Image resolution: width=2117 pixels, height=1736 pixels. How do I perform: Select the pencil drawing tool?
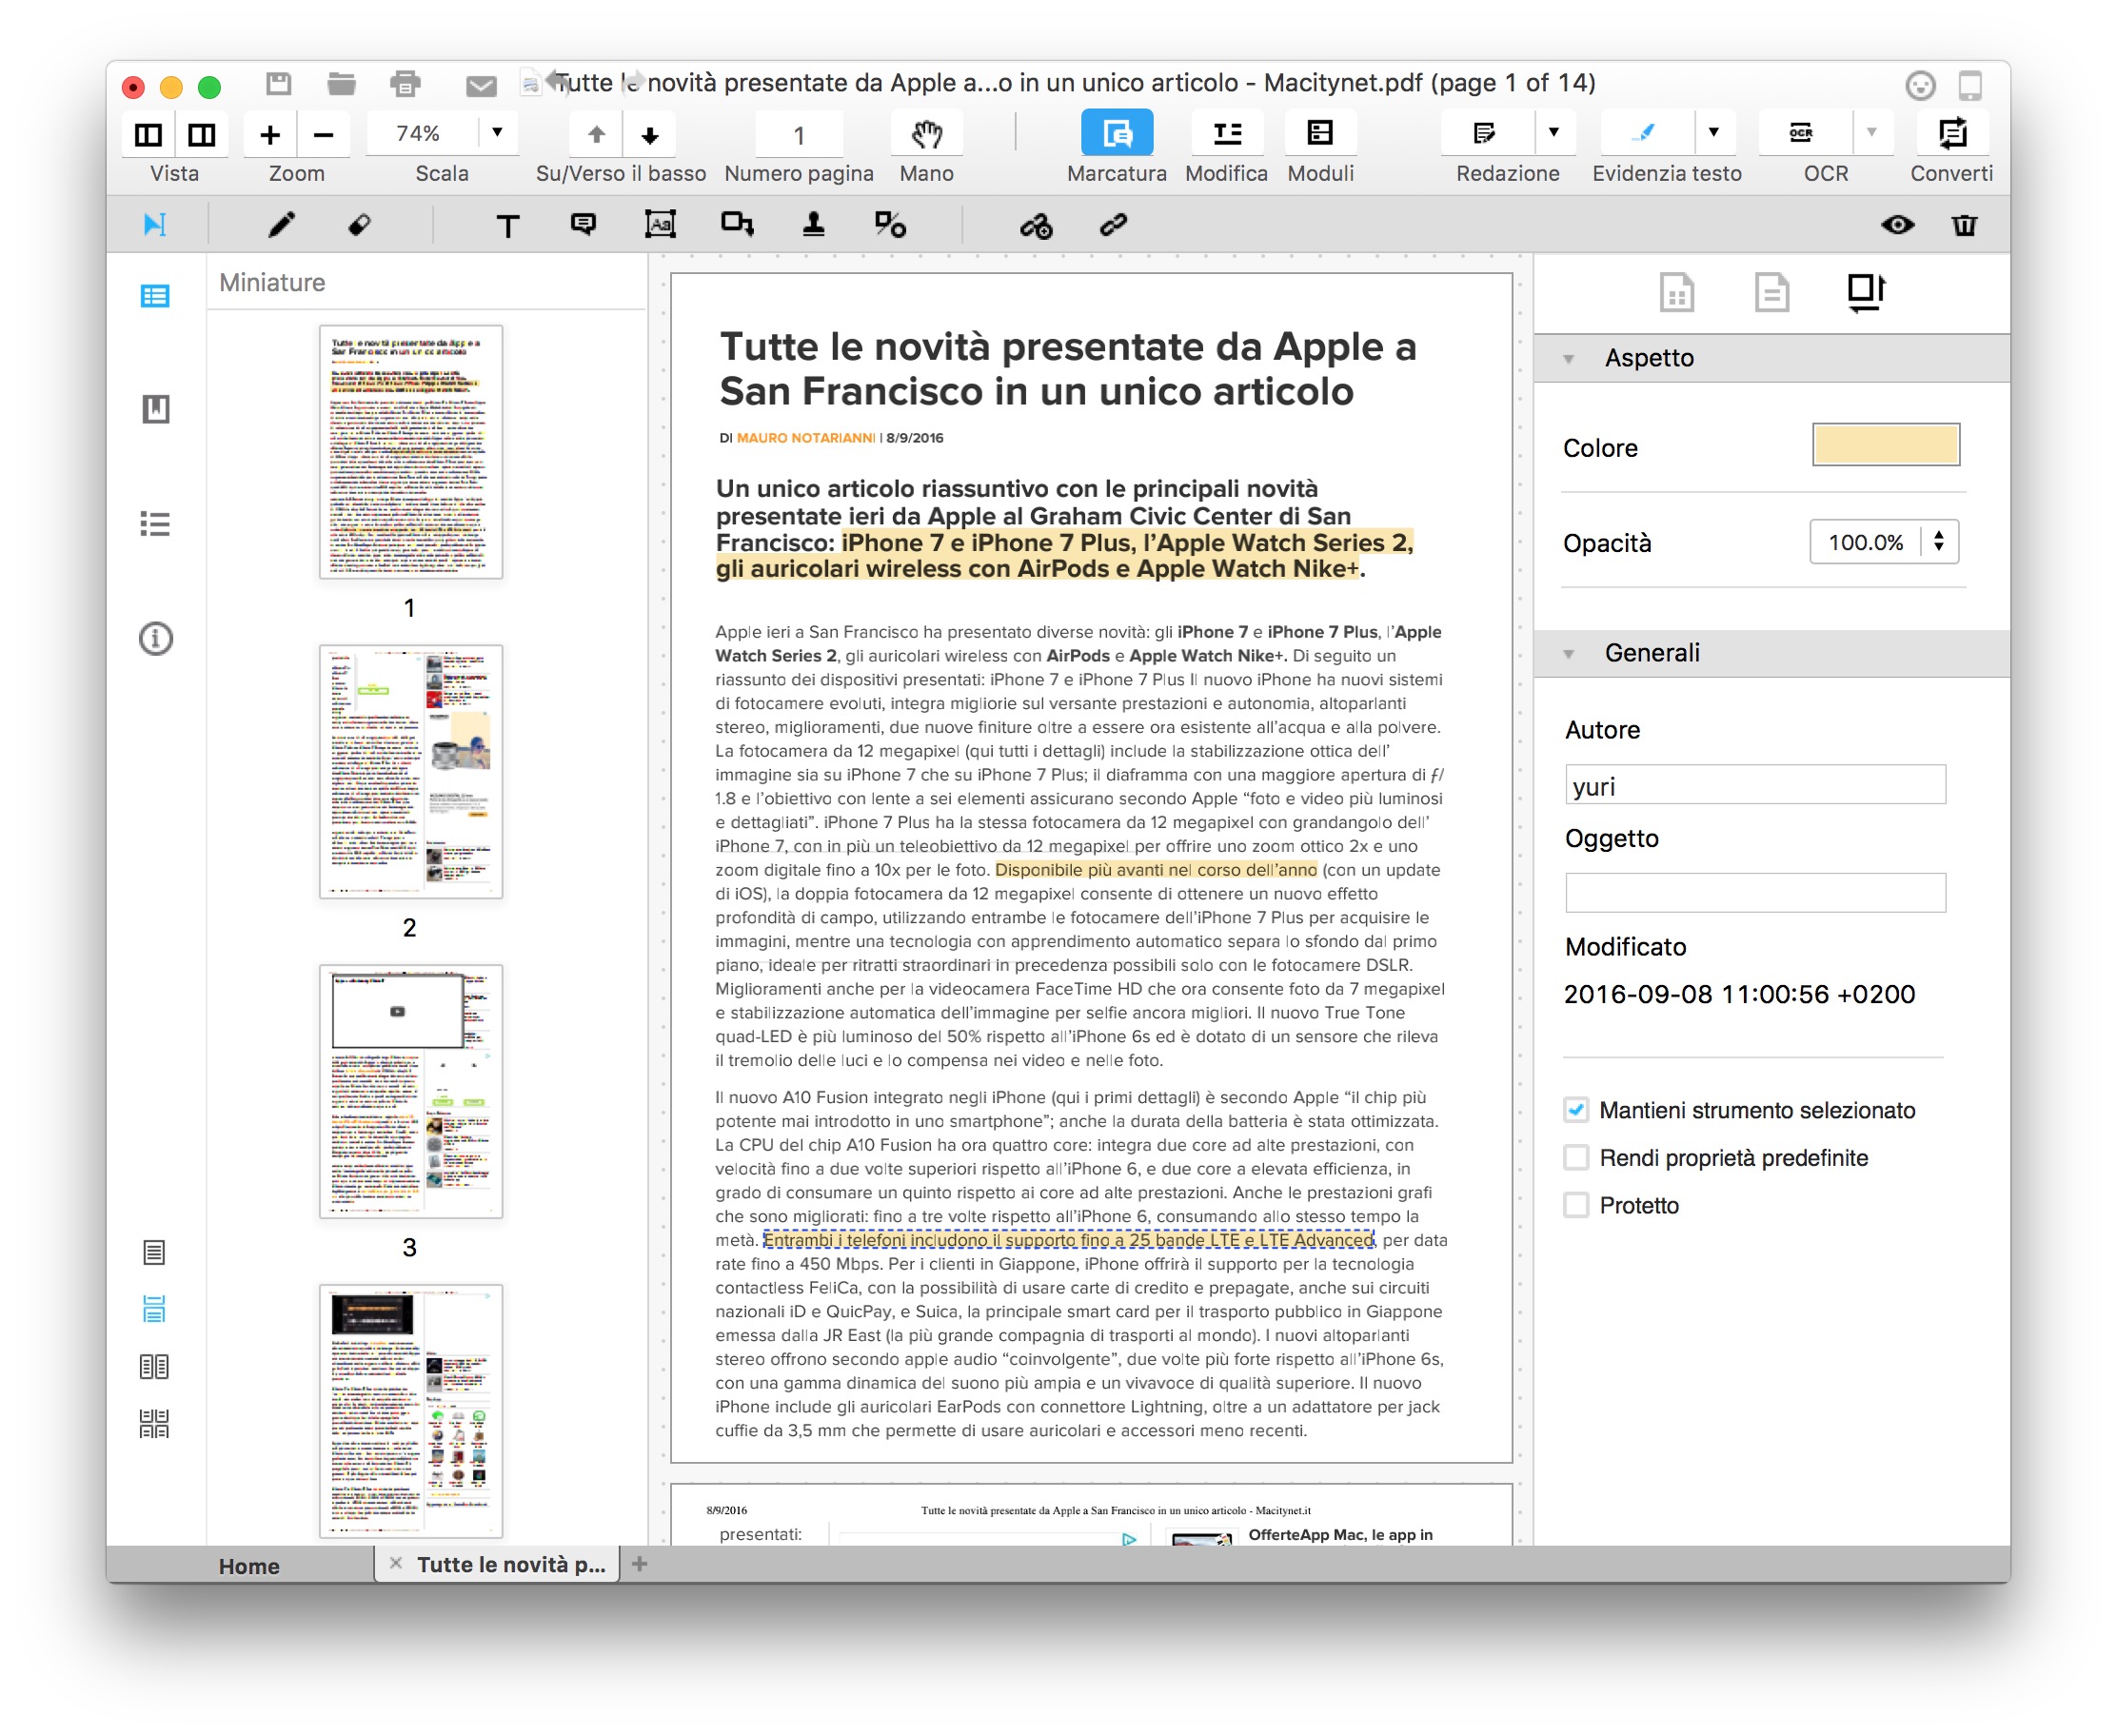282,225
